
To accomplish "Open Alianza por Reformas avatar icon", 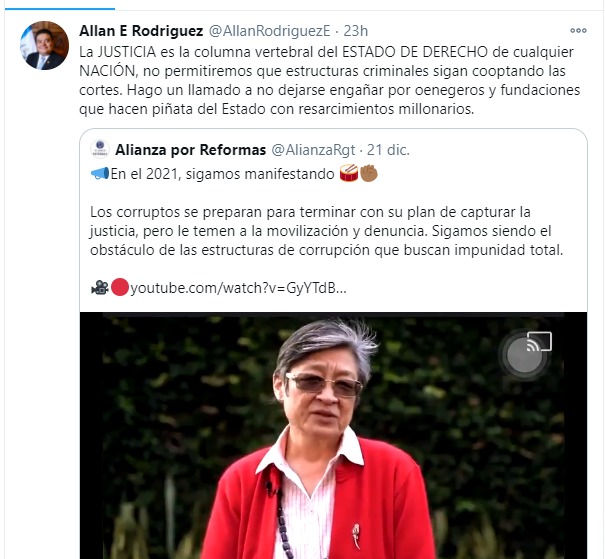I will pyautogui.click(x=100, y=149).
